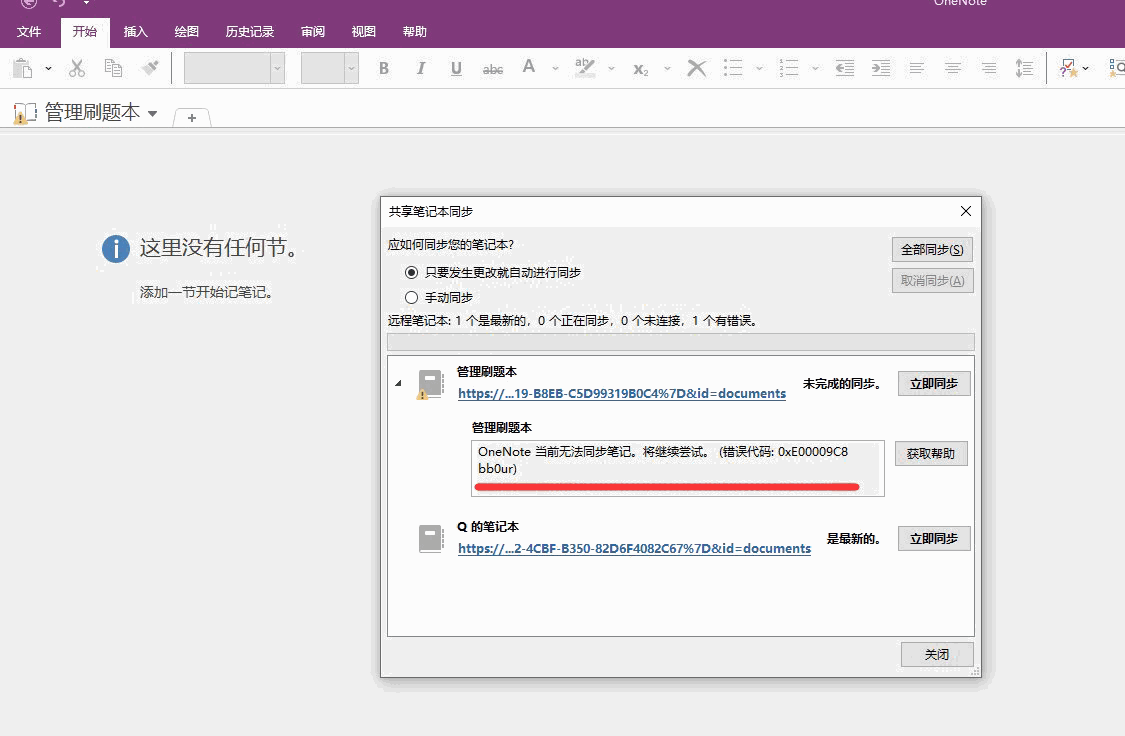Open the font size combo box
Viewport: 1125px width, 736px height.
click(x=329, y=68)
